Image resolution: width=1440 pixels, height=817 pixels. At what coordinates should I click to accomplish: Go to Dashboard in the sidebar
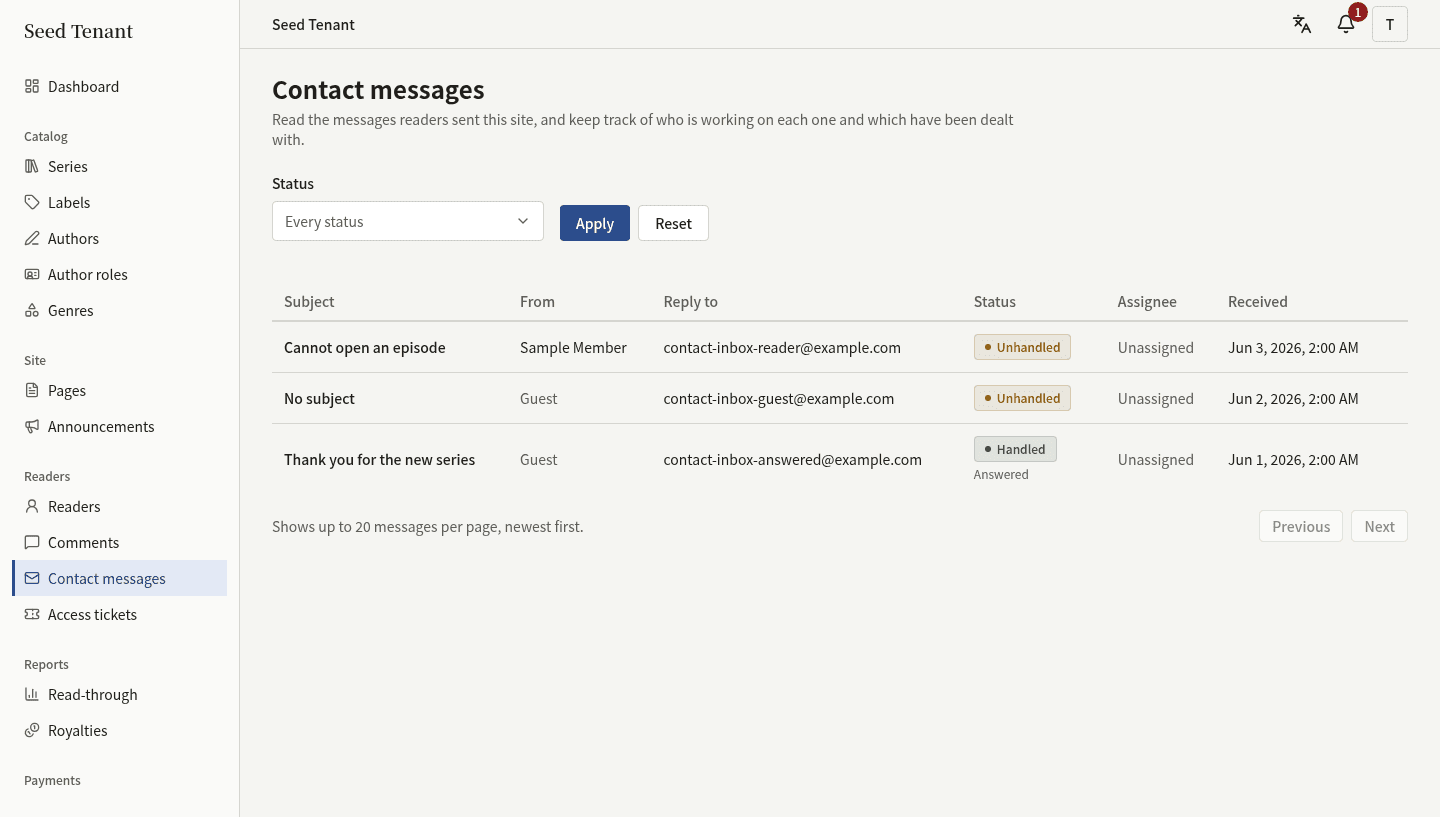point(120,86)
